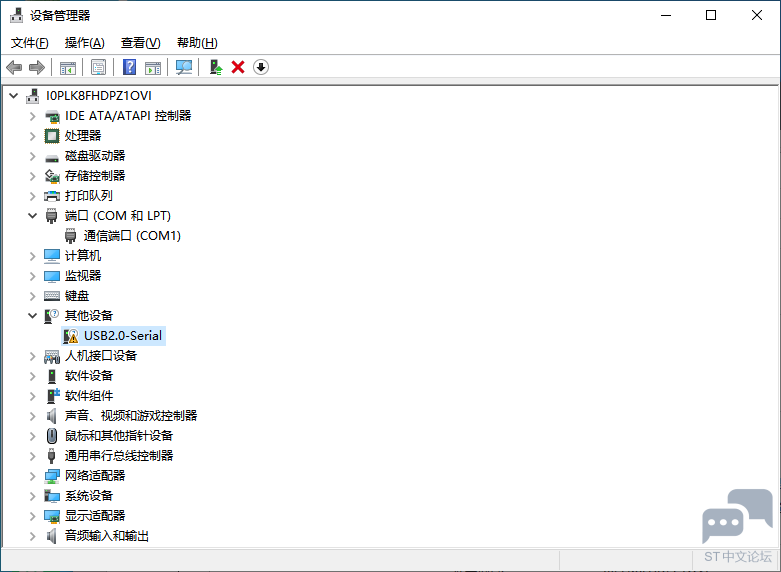Click the Forward arrow toolbar icon

click(37, 67)
